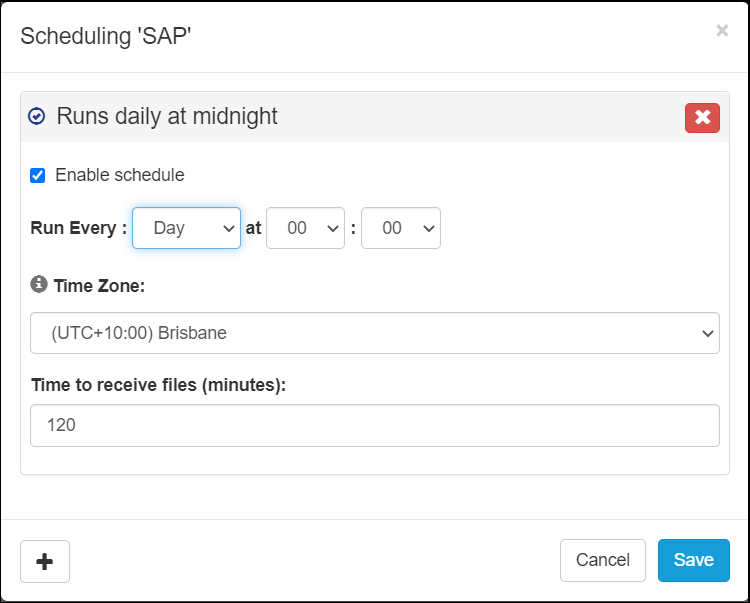This screenshot has width=750, height=603.
Task: Click the 'Enable schedule' label text
Action: pos(119,175)
